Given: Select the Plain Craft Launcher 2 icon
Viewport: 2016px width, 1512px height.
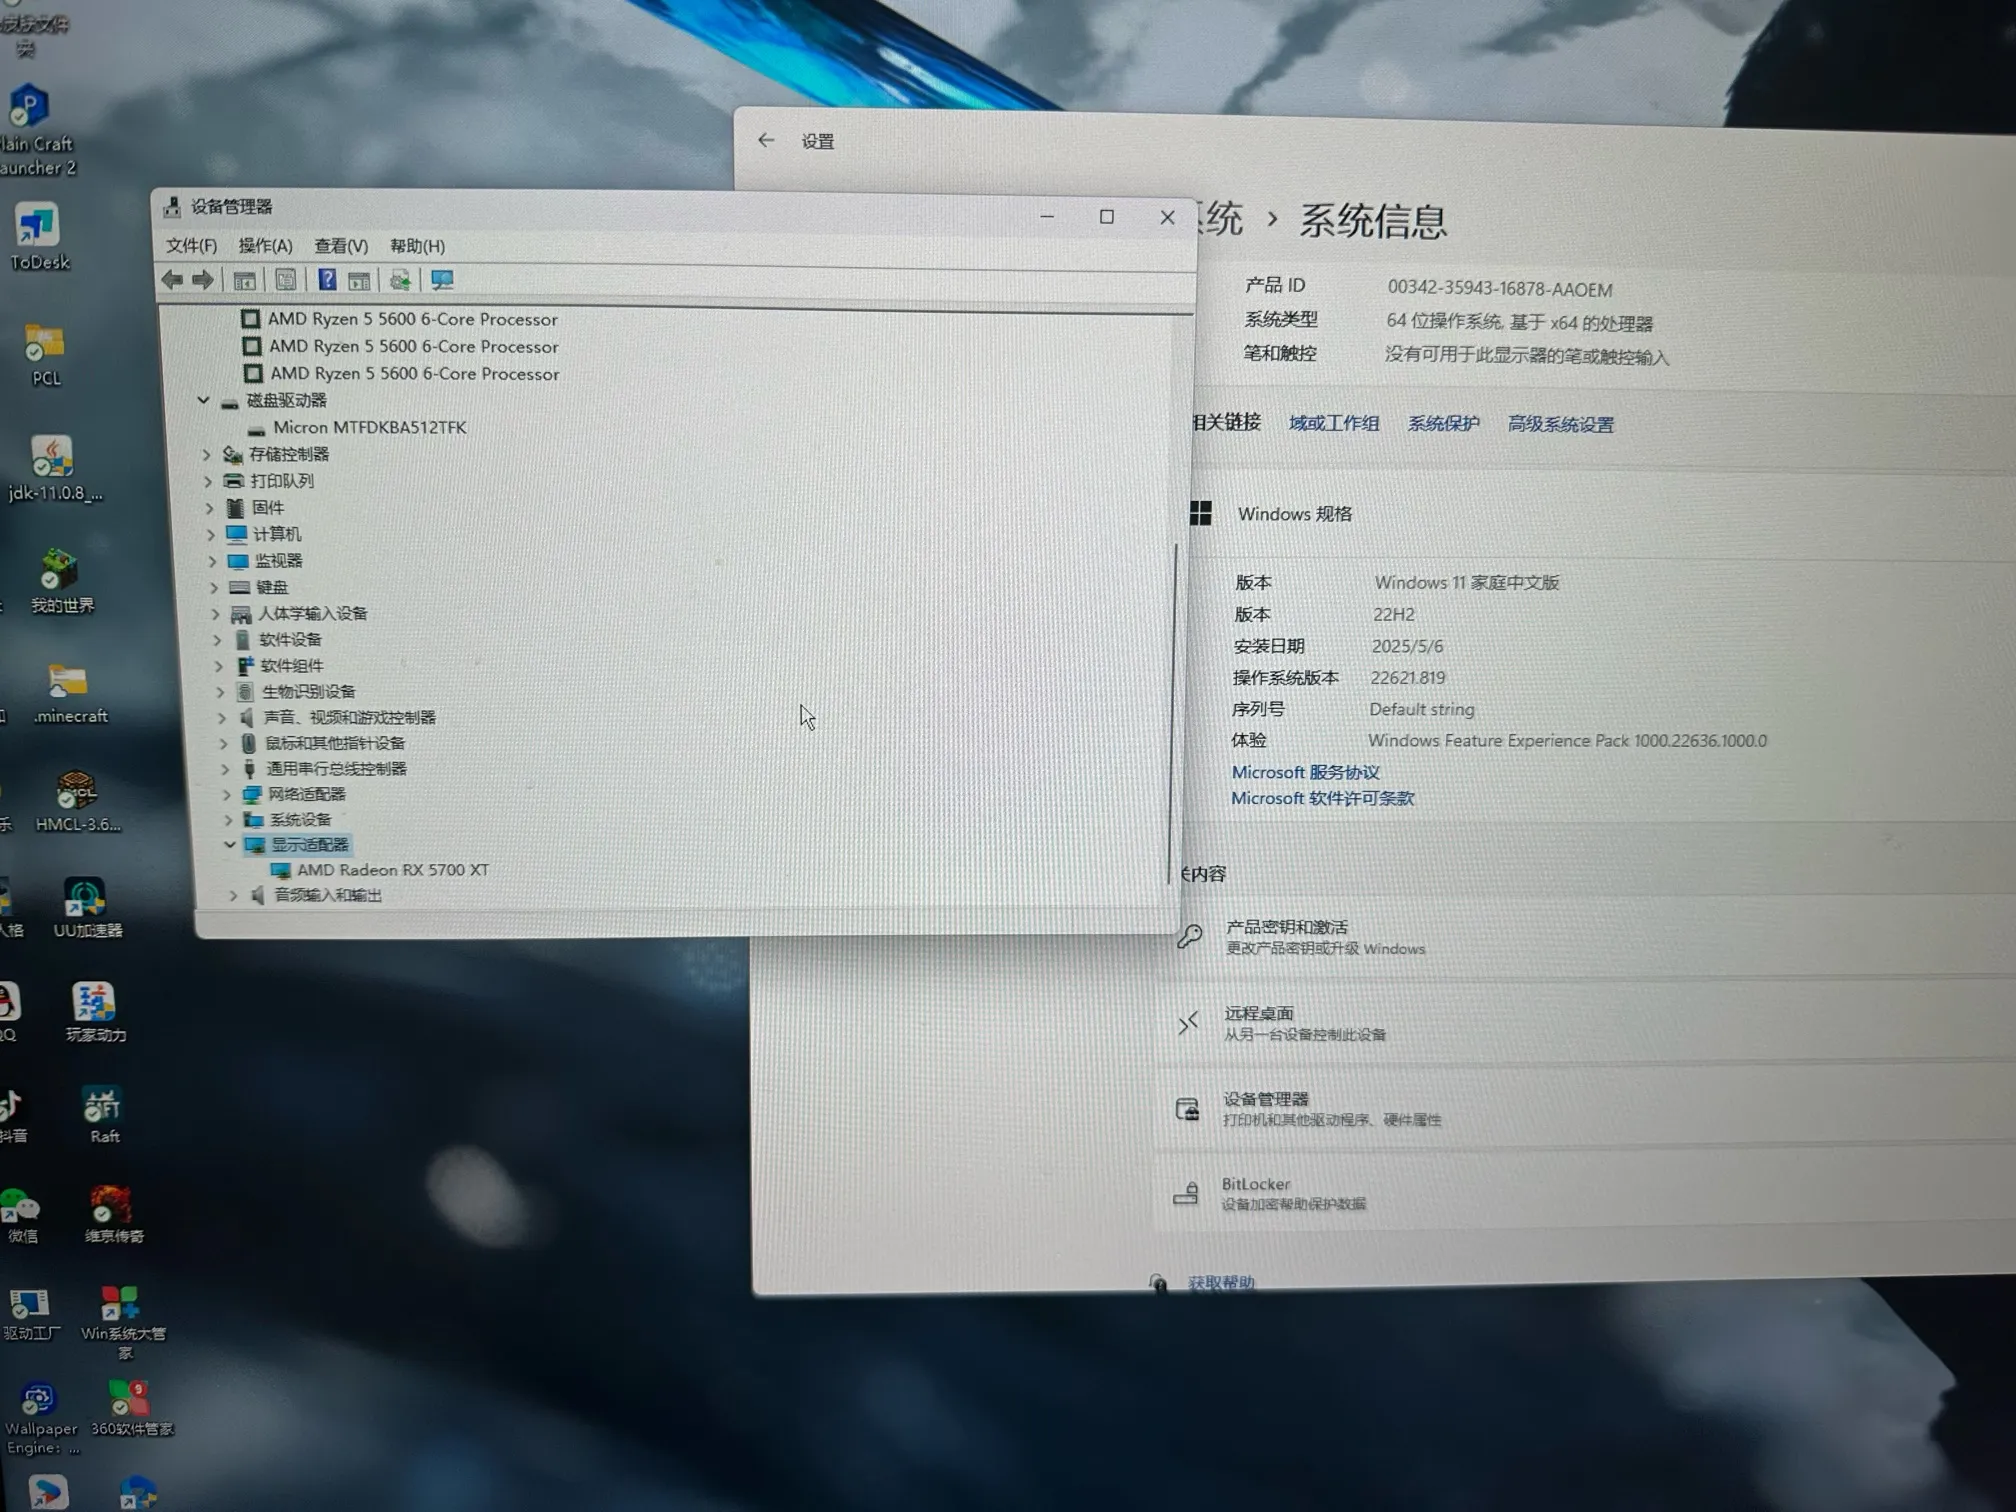Looking at the screenshot, I should click(35, 130).
